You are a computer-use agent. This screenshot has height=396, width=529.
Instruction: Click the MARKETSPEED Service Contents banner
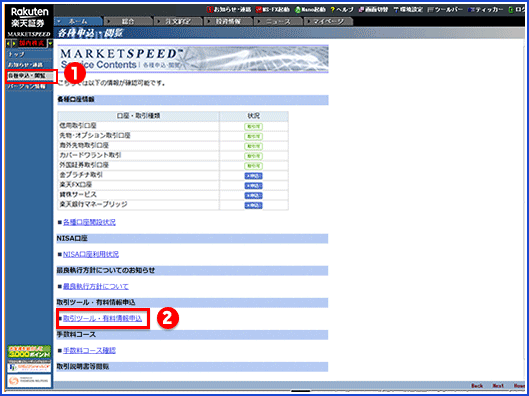[193, 58]
